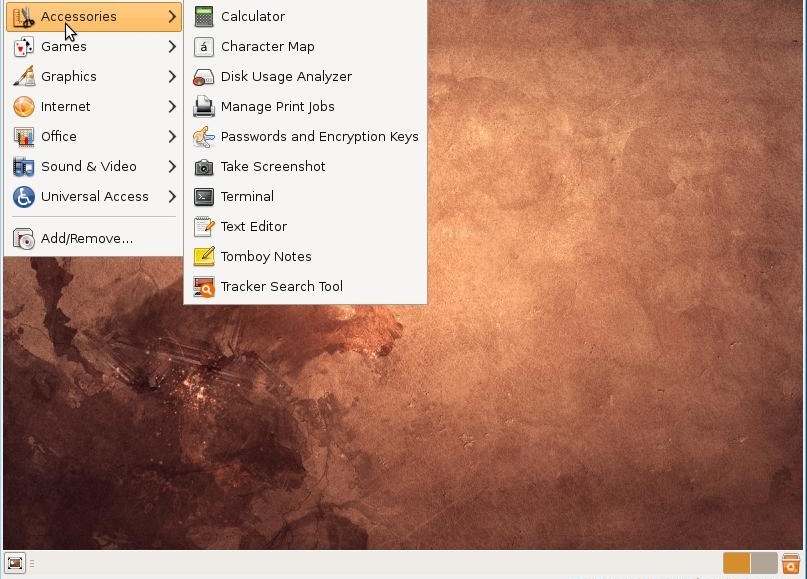Expand the Games submenu arrow
The width and height of the screenshot is (807, 579).
point(172,47)
